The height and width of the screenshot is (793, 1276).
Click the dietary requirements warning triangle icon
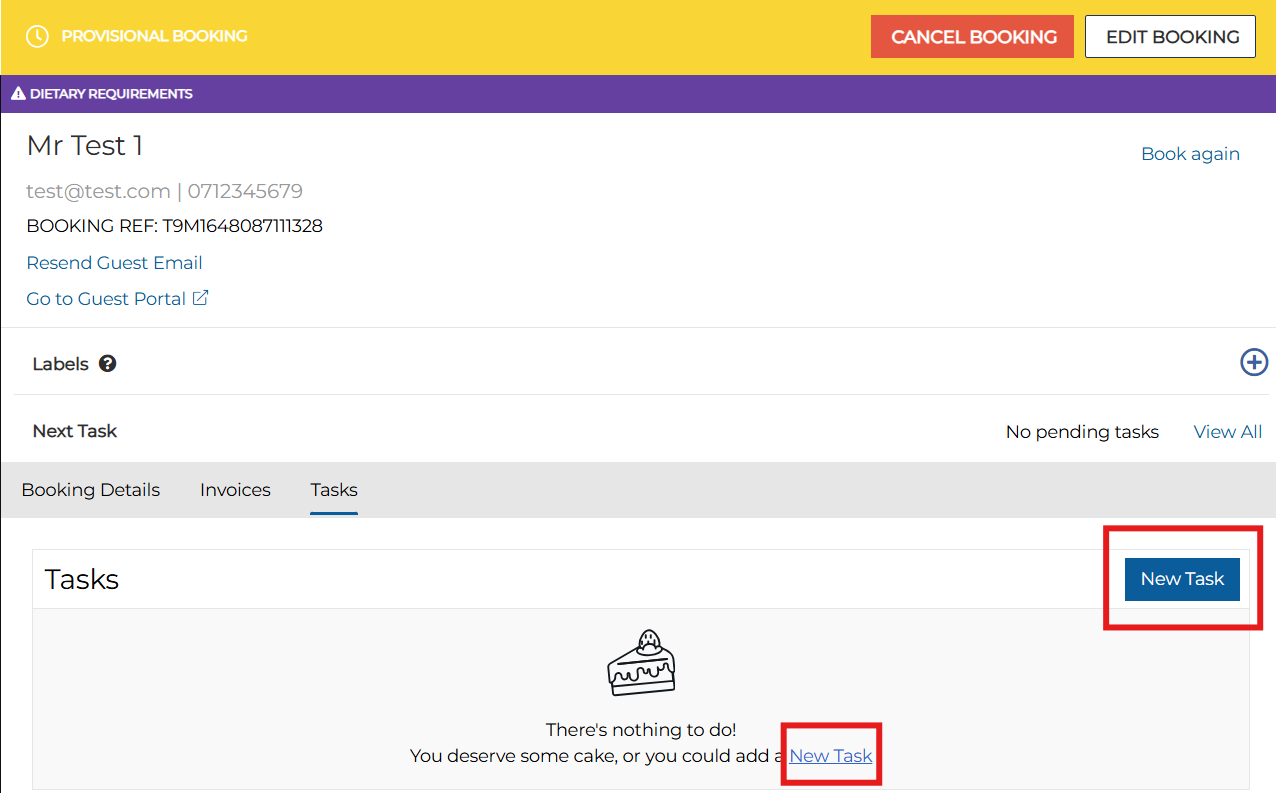[18, 94]
